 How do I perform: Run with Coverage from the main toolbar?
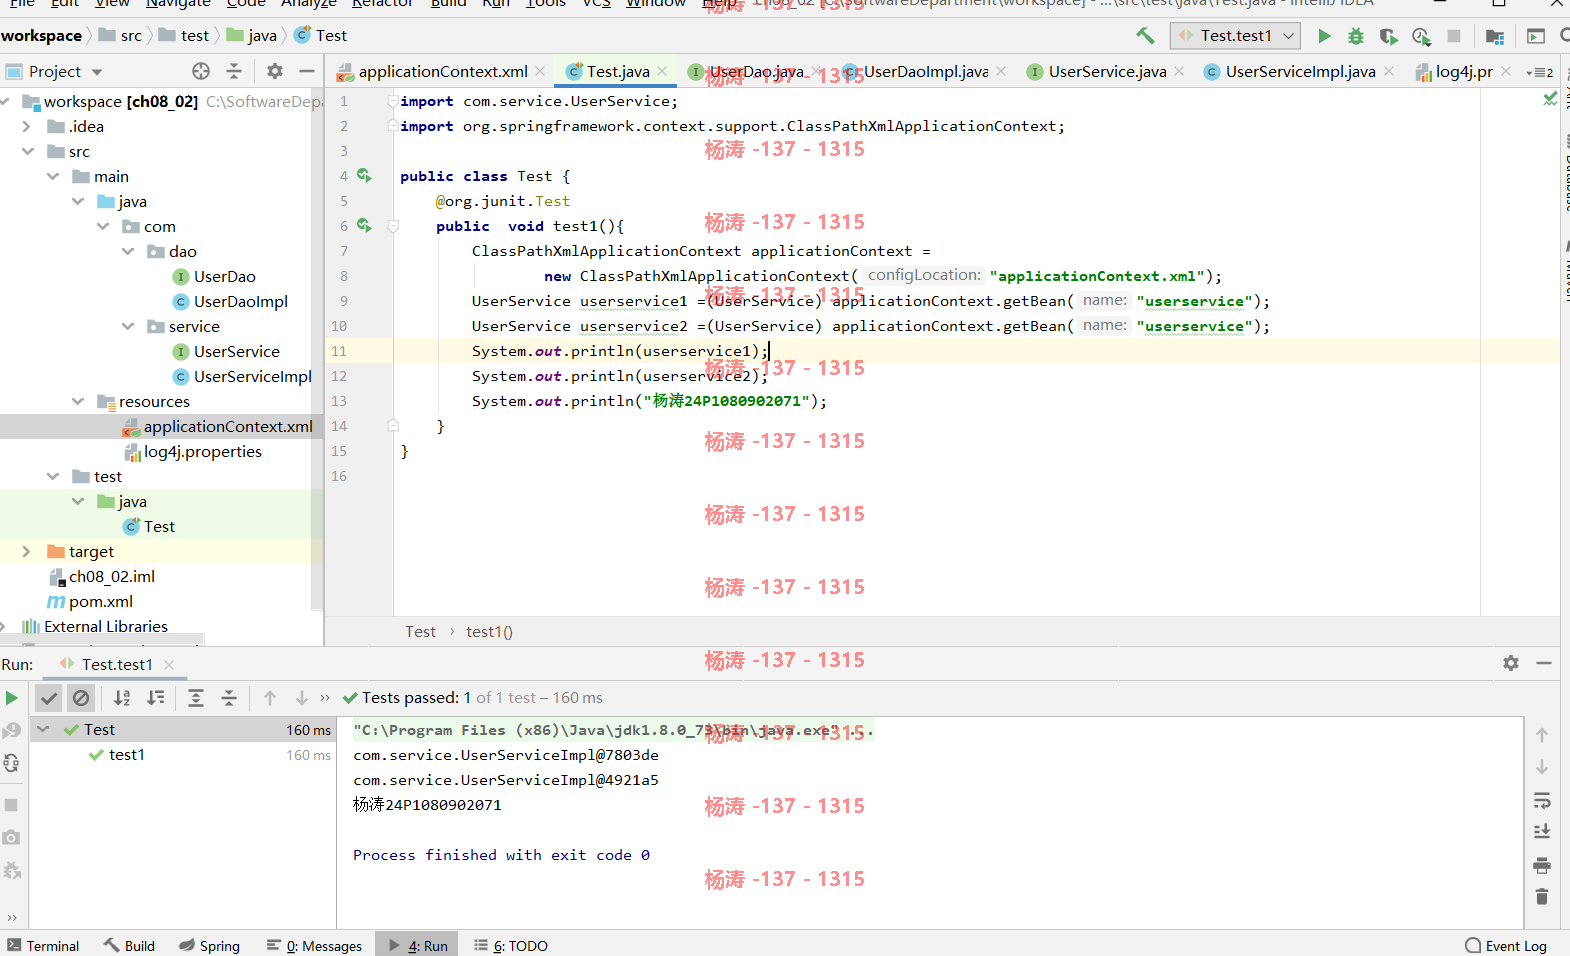point(1388,36)
